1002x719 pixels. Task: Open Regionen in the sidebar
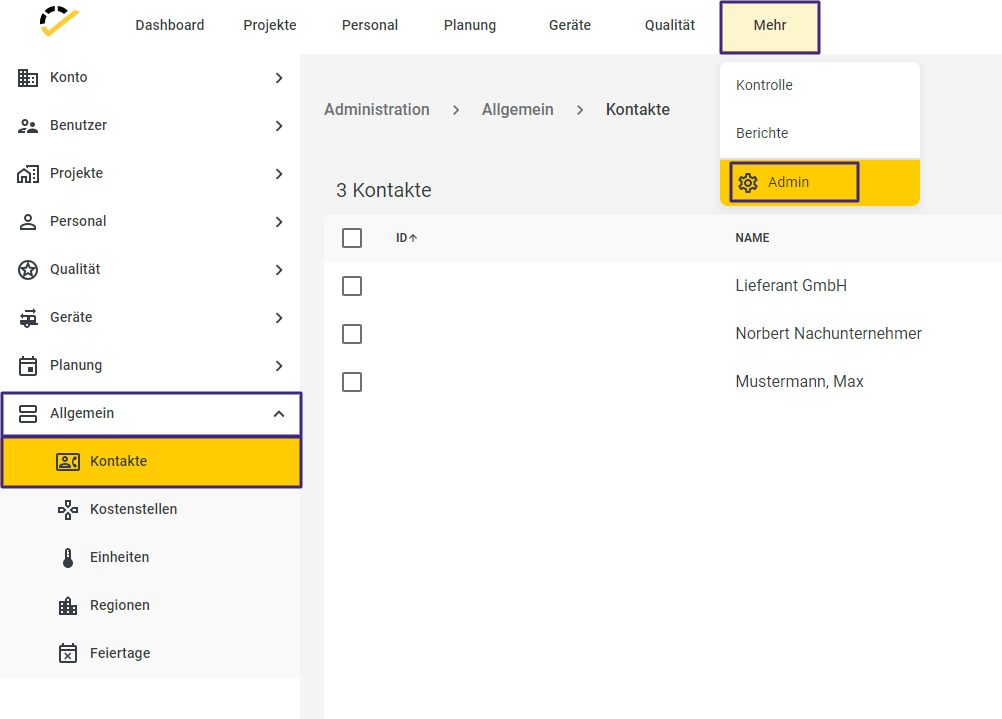[150, 605]
